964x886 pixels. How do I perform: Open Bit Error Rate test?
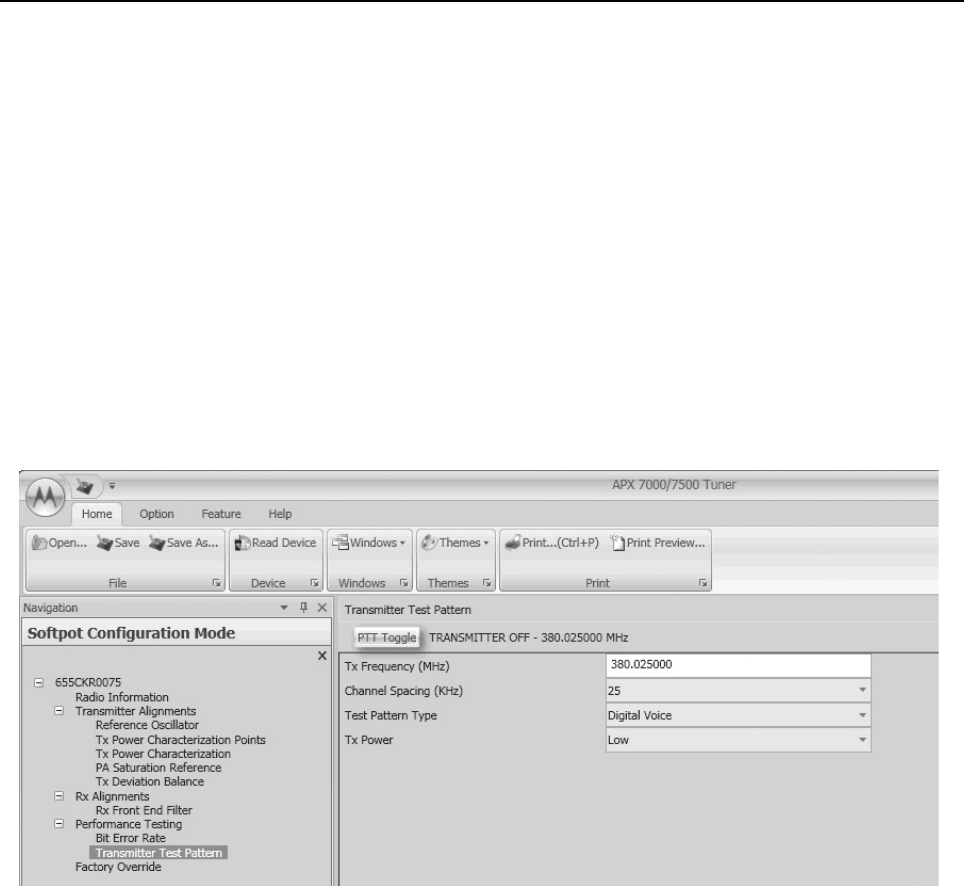[x=130, y=838]
